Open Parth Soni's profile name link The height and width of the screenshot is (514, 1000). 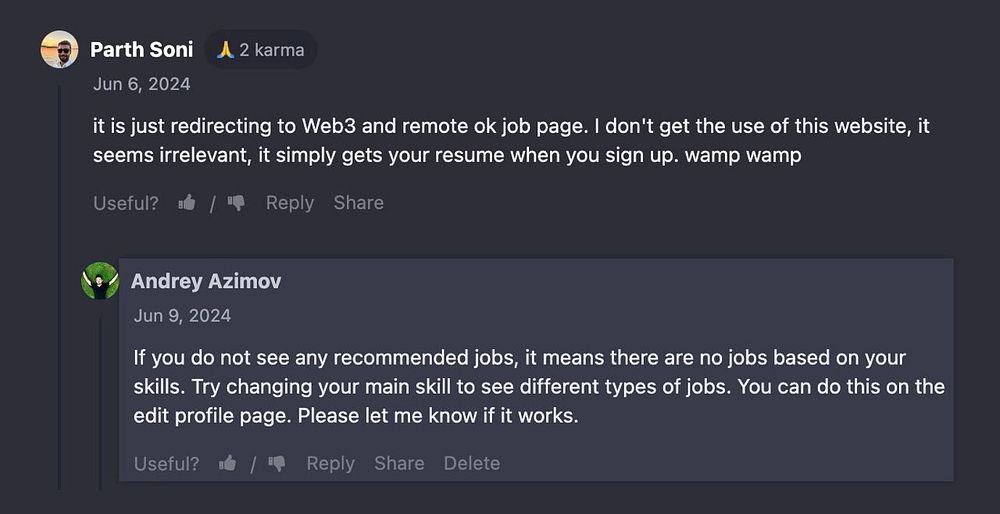point(141,49)
